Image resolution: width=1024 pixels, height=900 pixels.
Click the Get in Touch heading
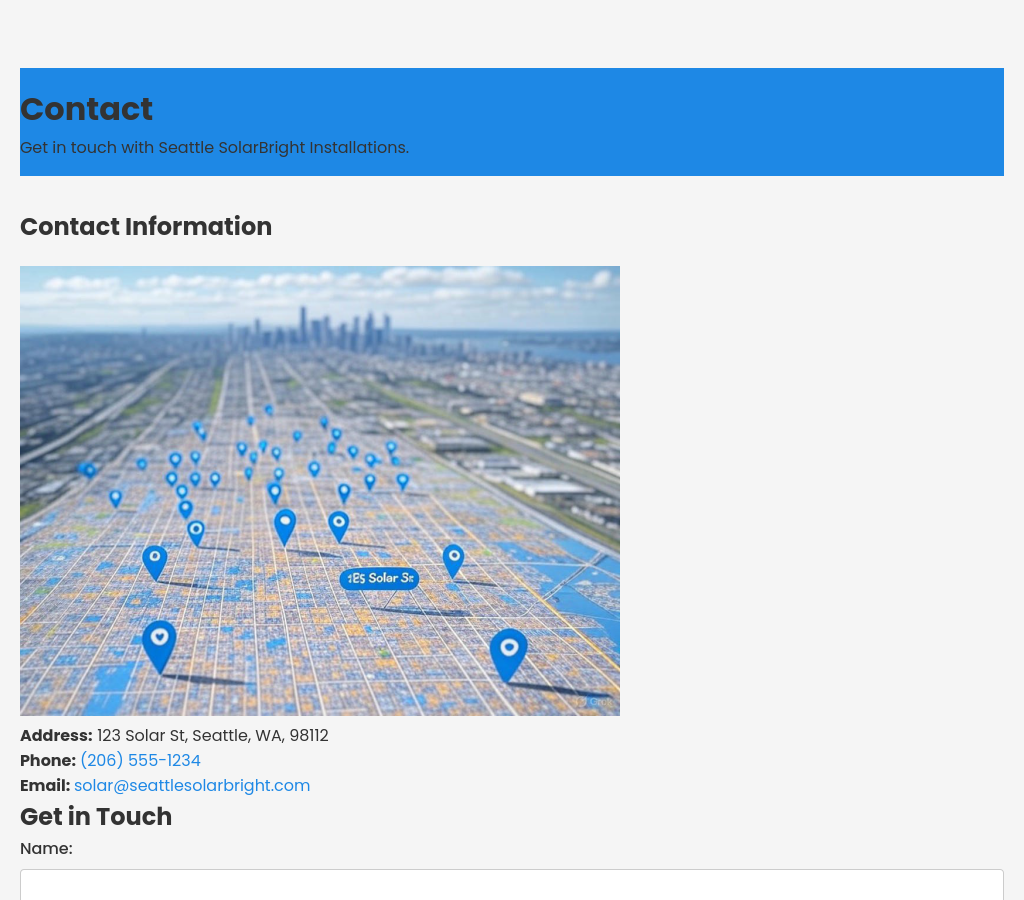[96, 816]
